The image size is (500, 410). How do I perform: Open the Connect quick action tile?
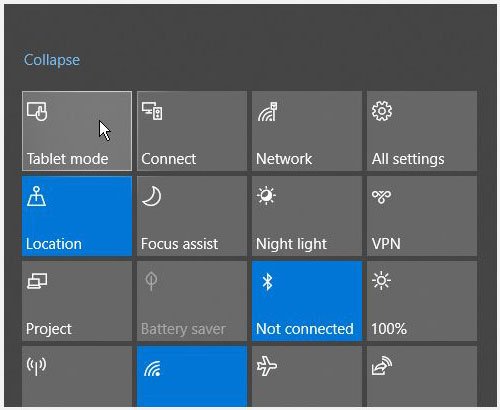coord(192,131)
